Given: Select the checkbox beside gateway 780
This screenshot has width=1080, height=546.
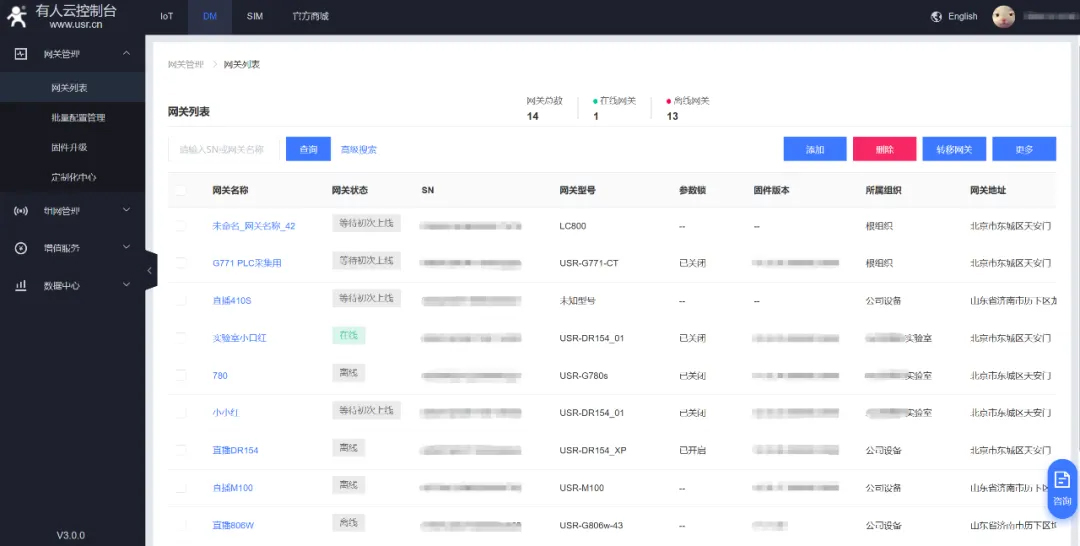Looking at the screenshot, I should pyautogui.click(x=181, y=375).
